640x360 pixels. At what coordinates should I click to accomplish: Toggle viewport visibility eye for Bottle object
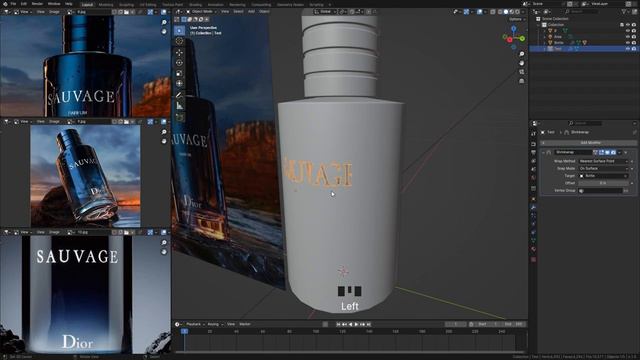(628, 42)
